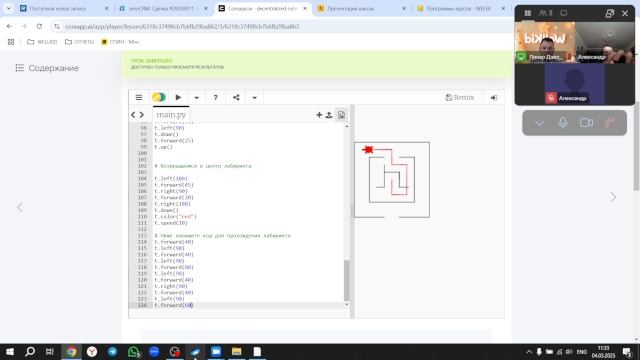Go to next file tab arrow
This screenshot has height=360, width=640.
(142, 115)
